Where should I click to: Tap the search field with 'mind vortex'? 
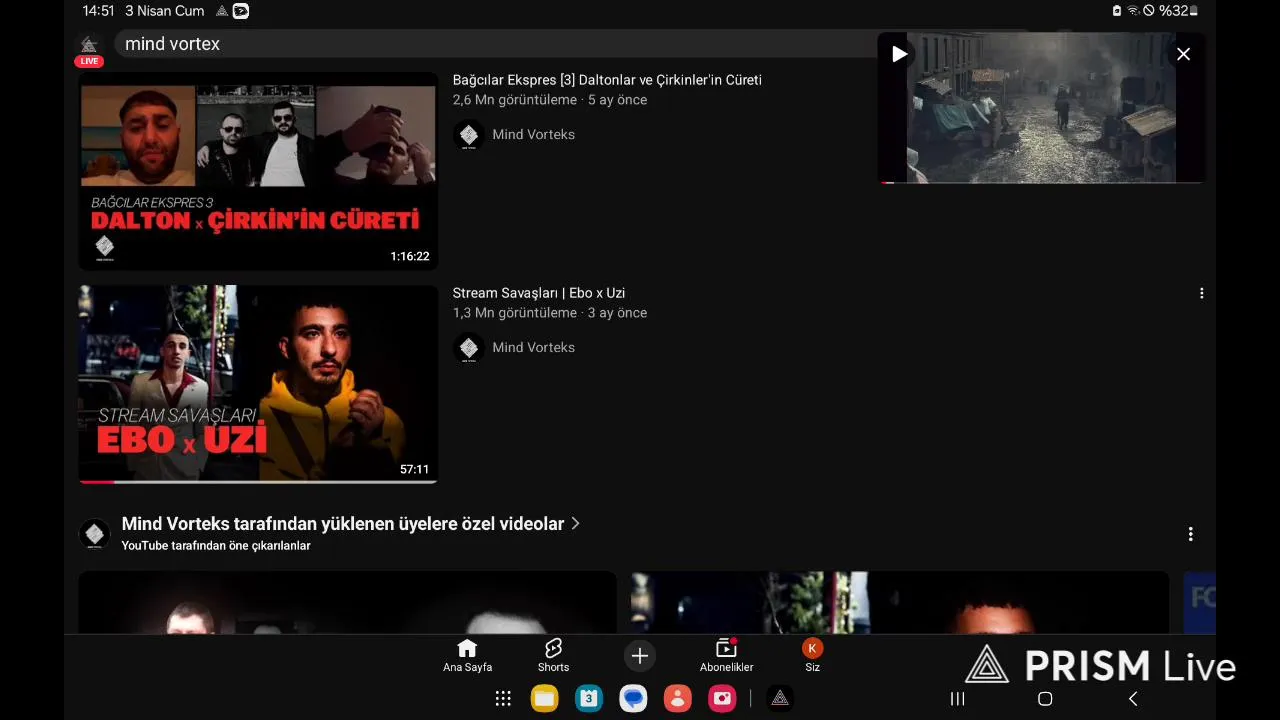[495, 44]
